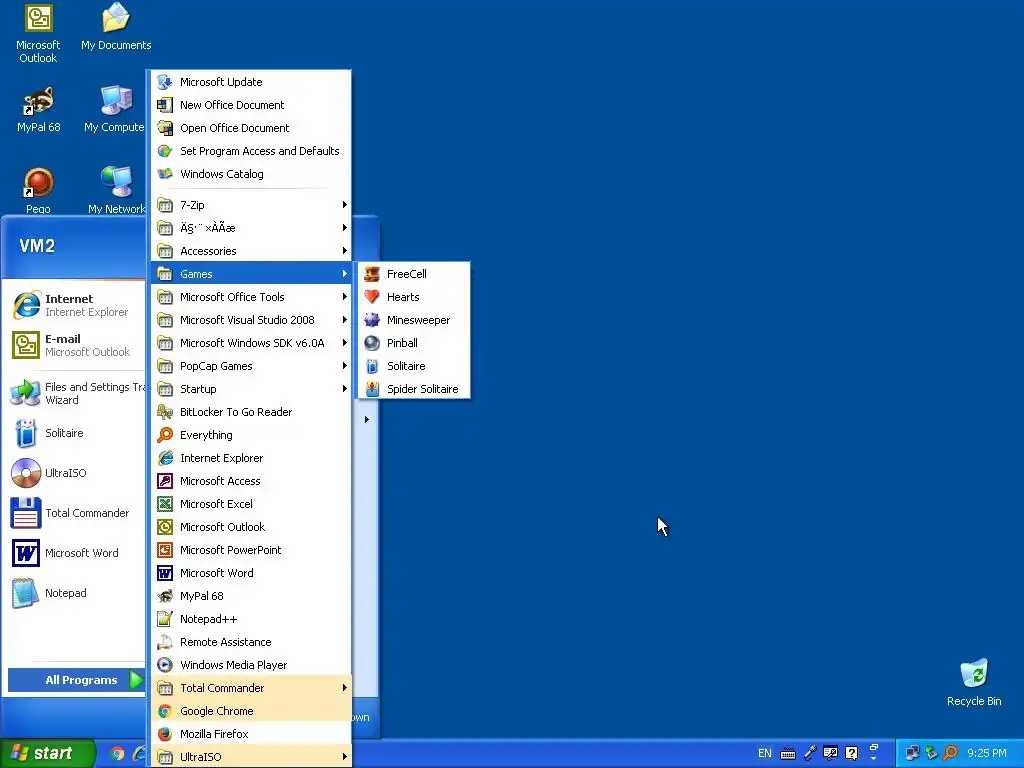Click Spider Solitaire icon
Image resolution: width=1024 pixels, height=768 pixels.
[x=372, y=389]
